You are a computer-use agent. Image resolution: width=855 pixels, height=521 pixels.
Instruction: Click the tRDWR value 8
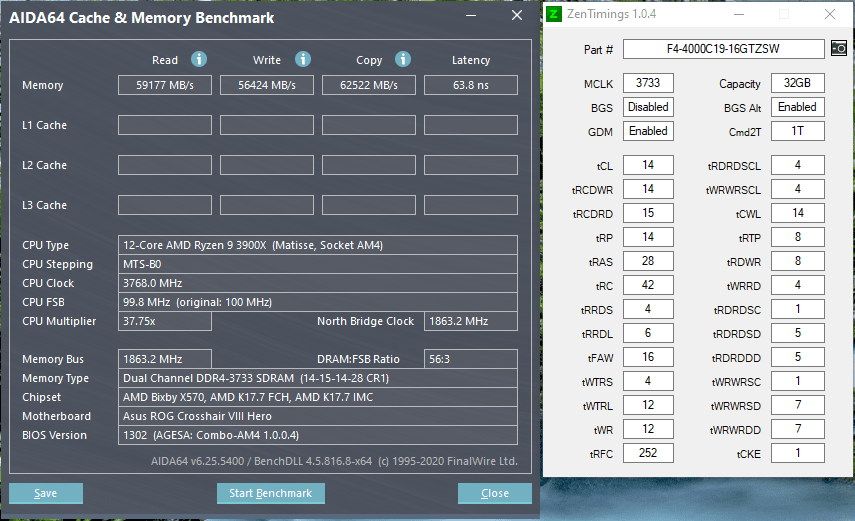798,261
